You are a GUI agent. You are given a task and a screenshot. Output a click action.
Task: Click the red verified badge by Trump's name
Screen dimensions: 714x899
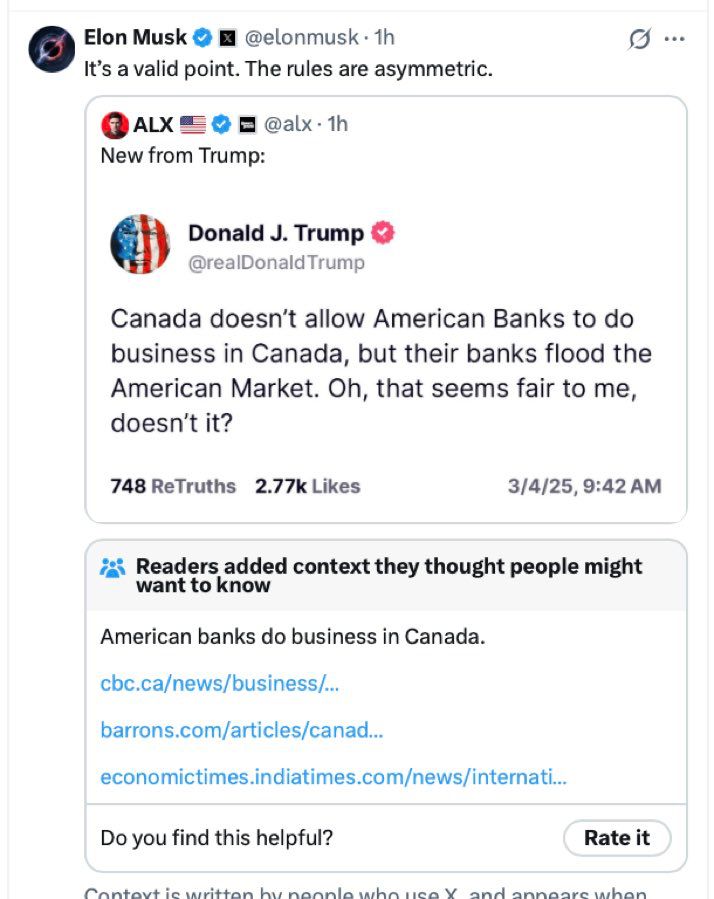click(x=383, y=233)
